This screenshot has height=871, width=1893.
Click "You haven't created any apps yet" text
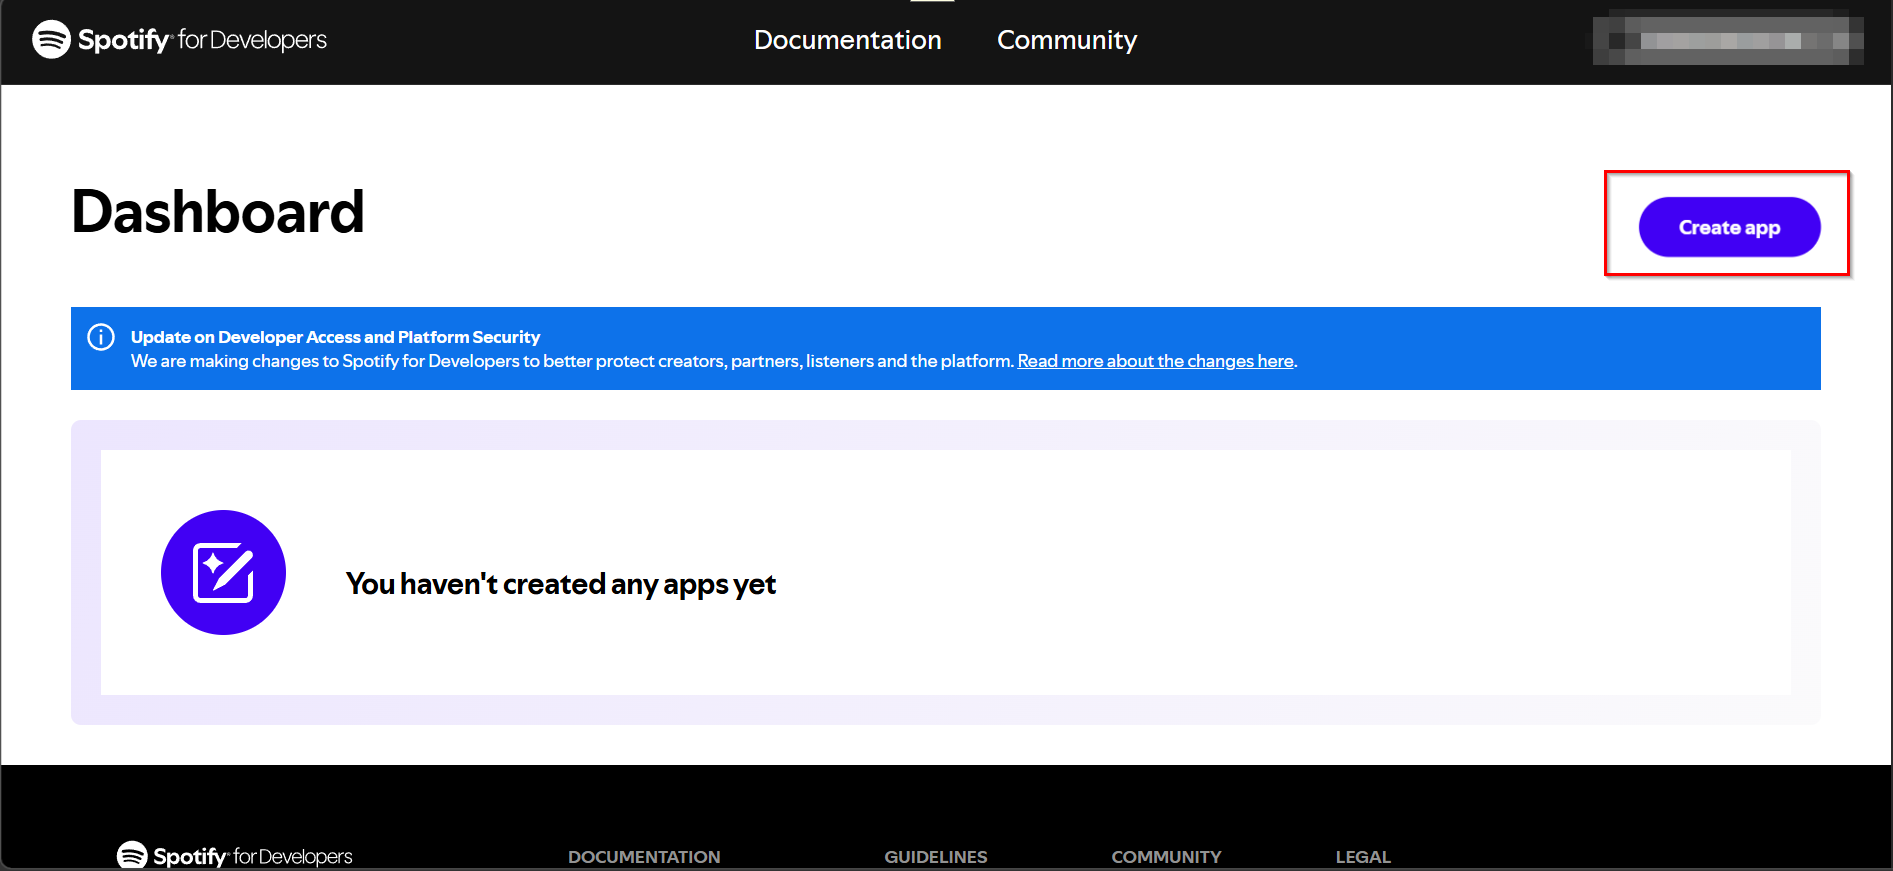coord(561,584)
